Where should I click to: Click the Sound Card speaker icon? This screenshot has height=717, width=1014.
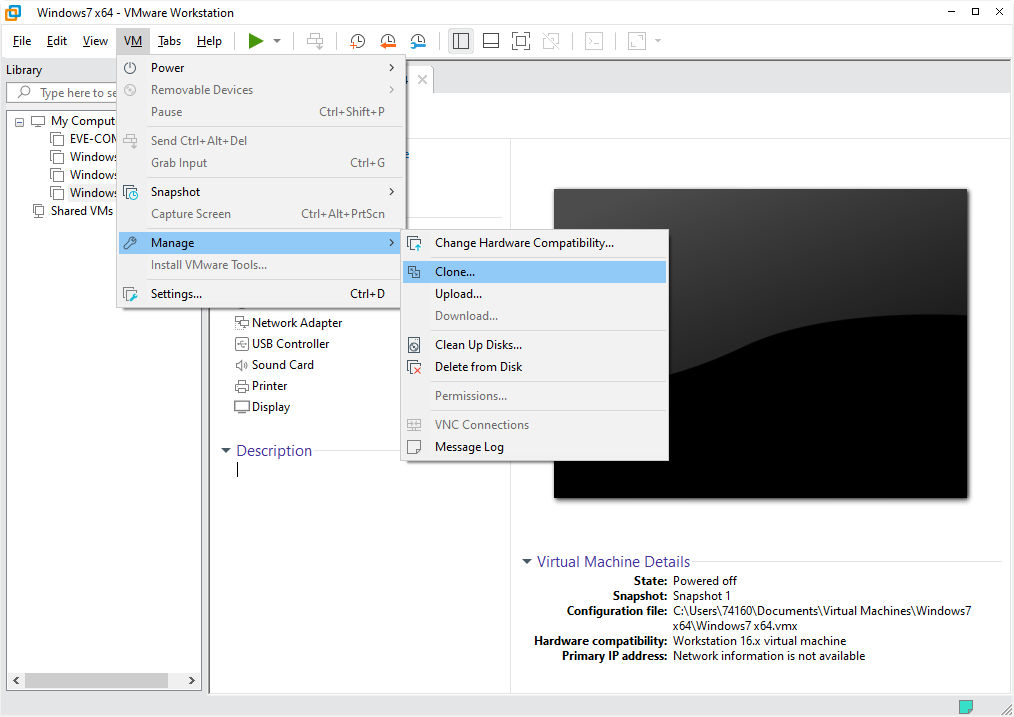click(x=242, y=365)
